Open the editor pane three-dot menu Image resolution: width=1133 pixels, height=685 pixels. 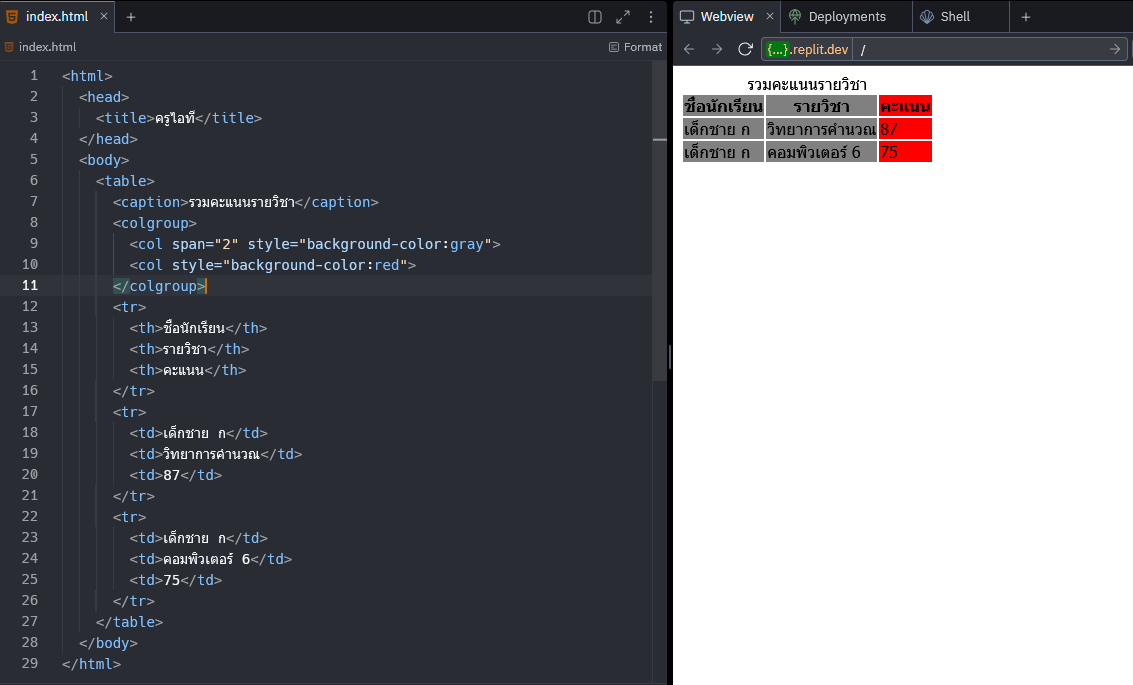651,17
